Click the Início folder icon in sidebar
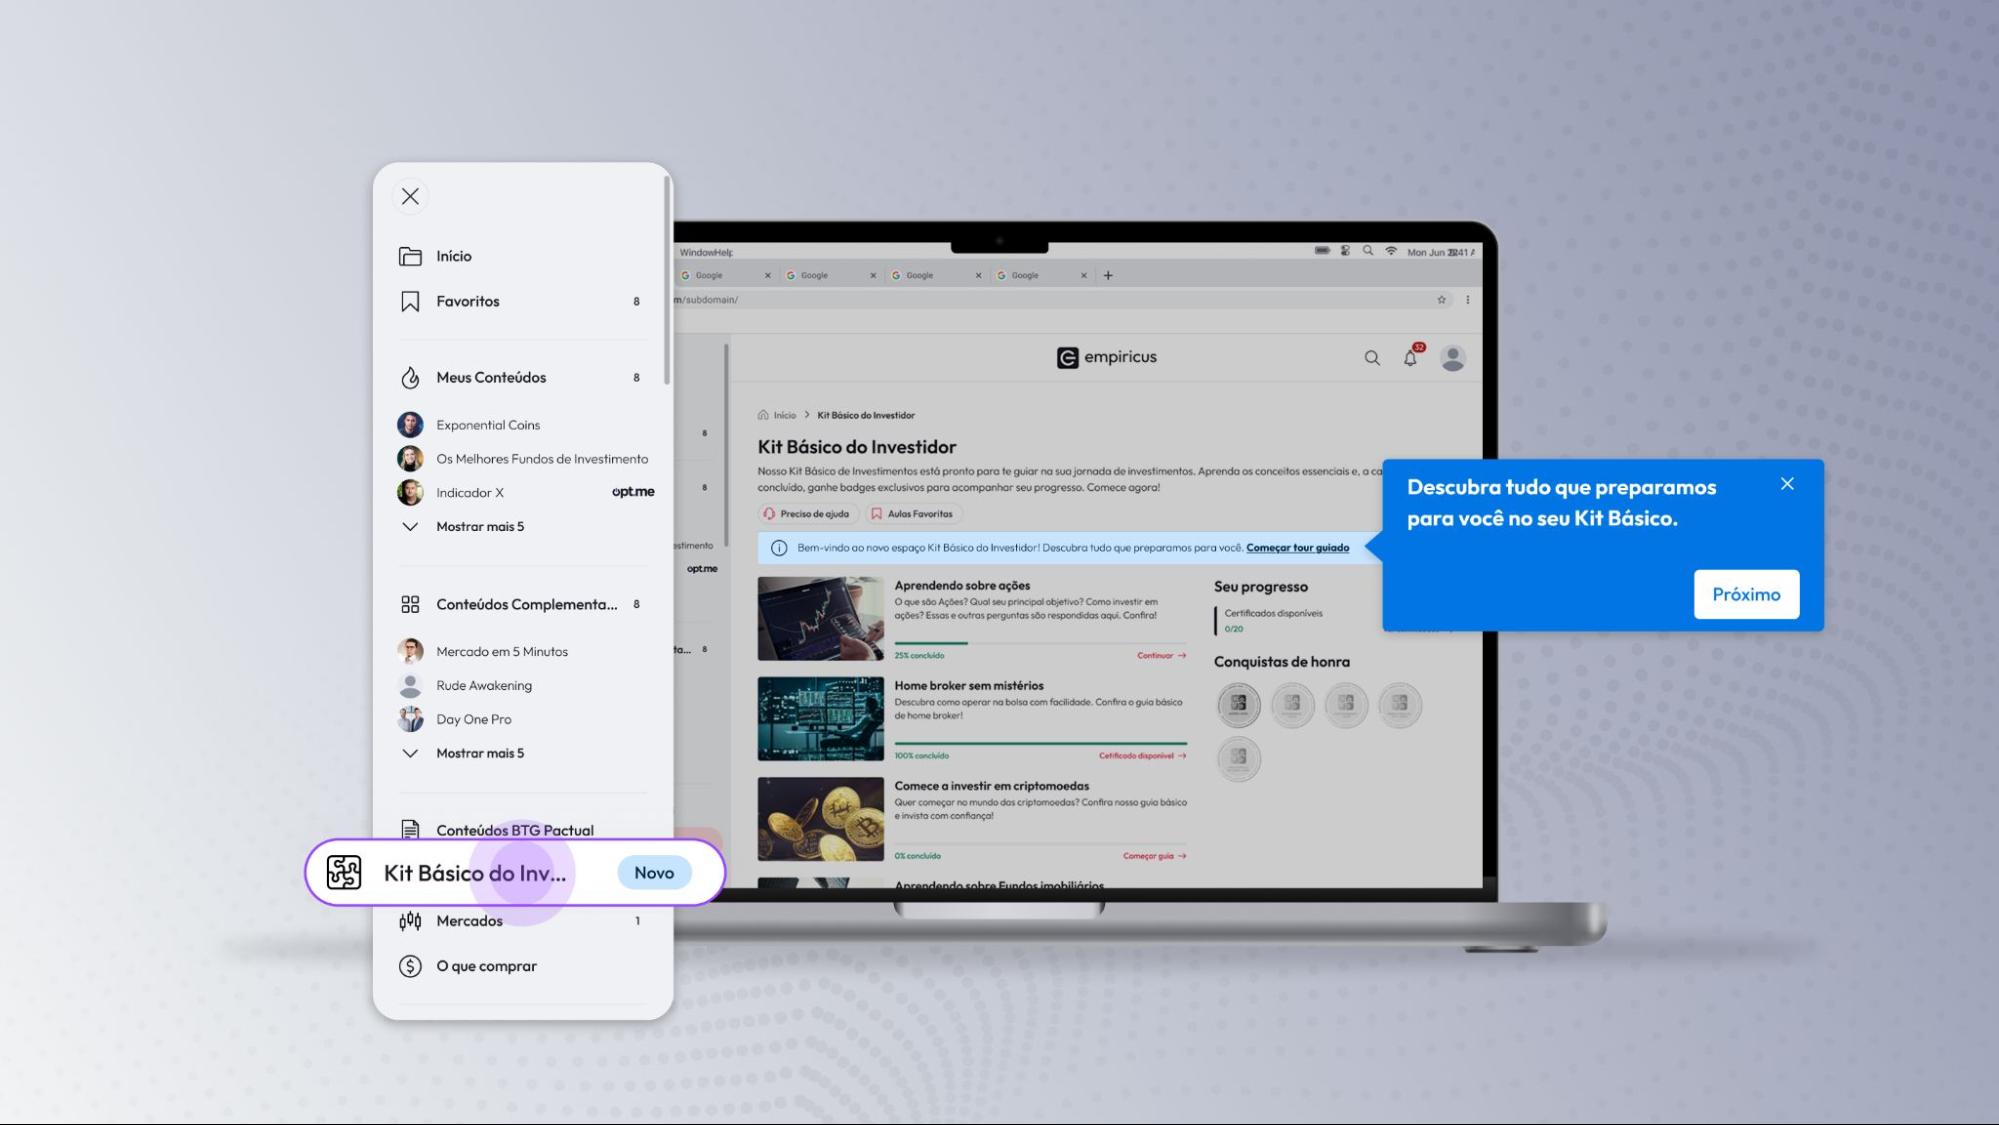The width and height of the screenshot is (1999, 1125). pos(410,256)
